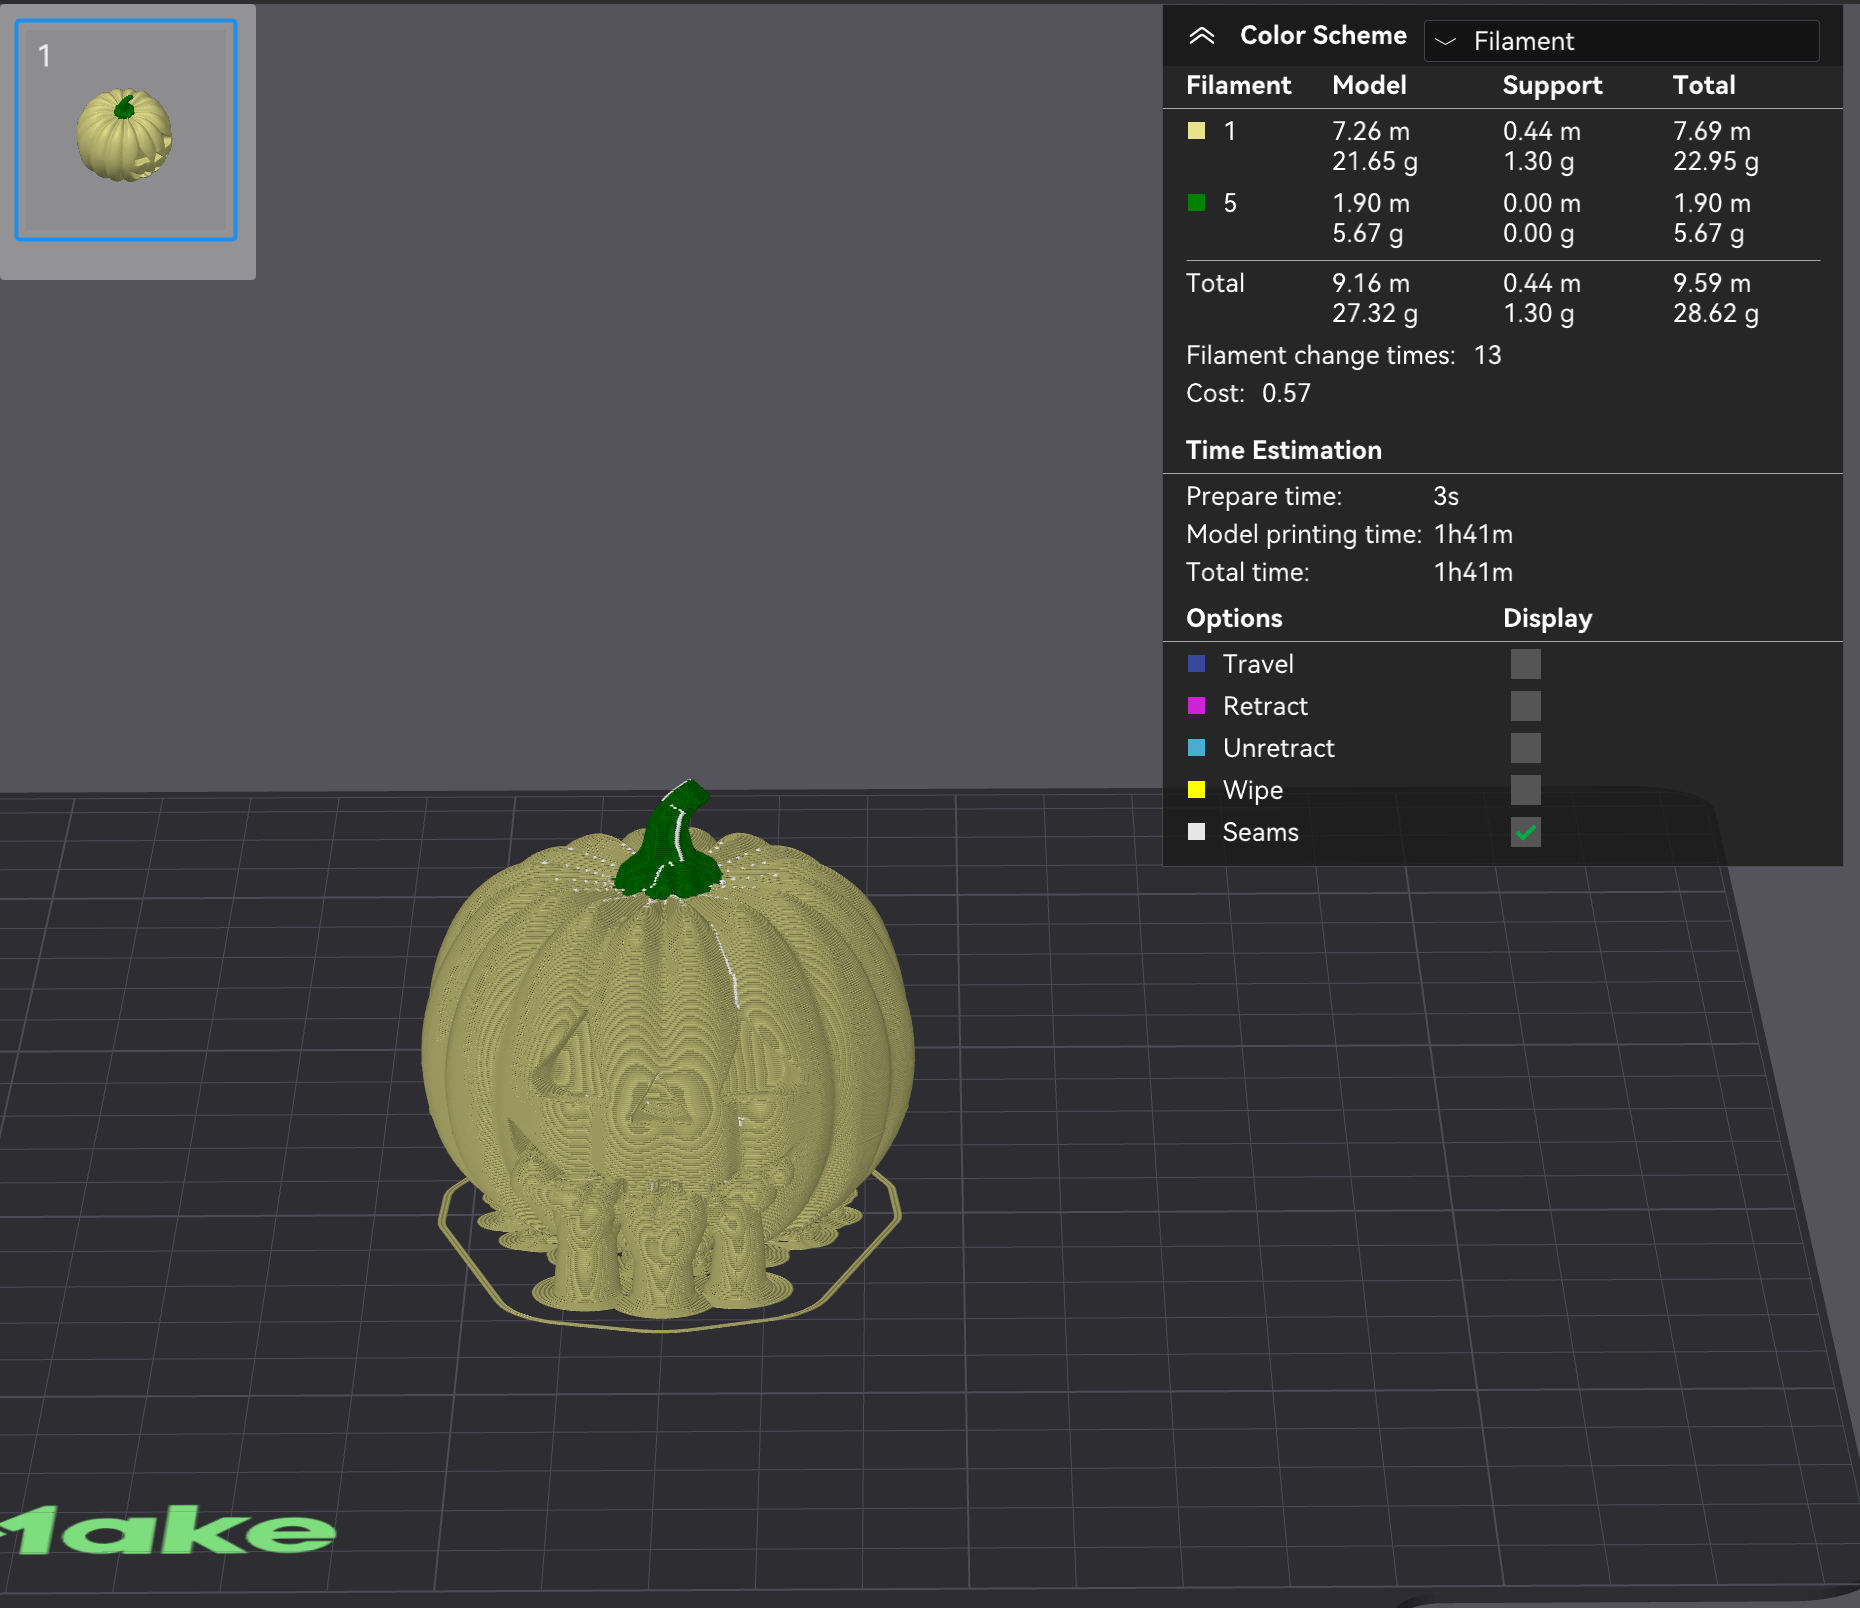Viewport: 1860px width, 1608px height.
Task: Click the 22.95 g total for filament 1
Action: [x=1715, y=161]
